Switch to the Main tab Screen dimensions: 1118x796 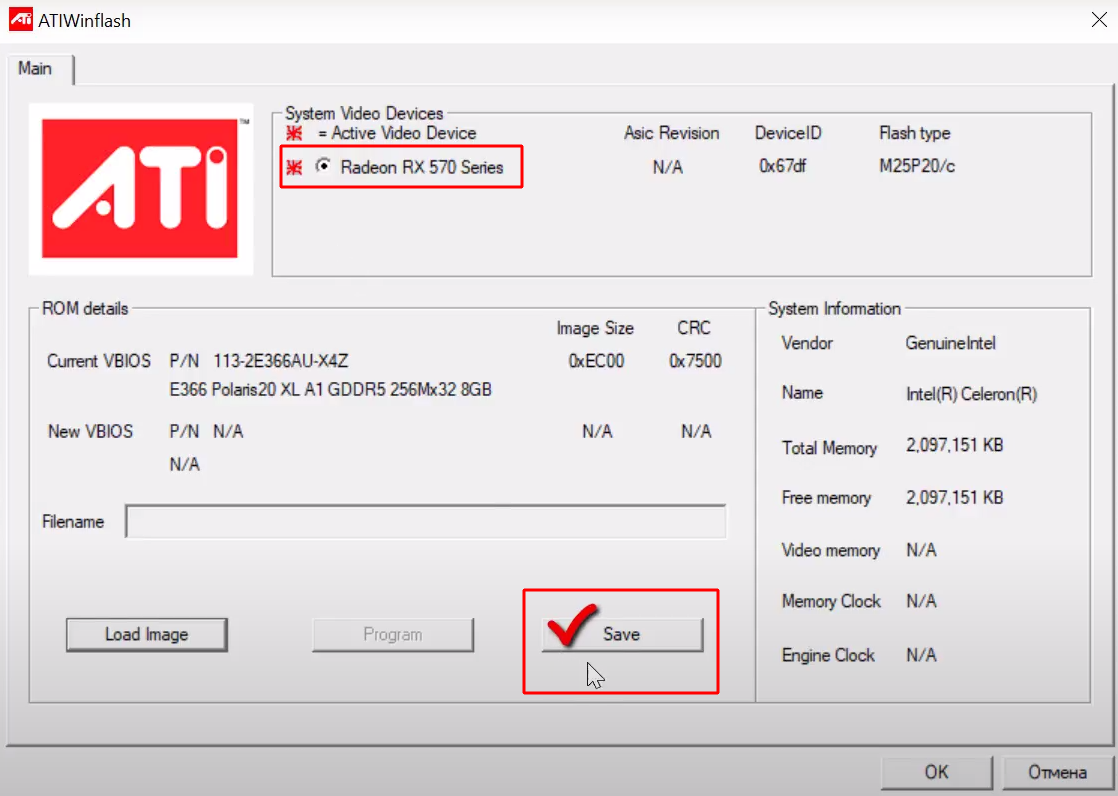36,69
